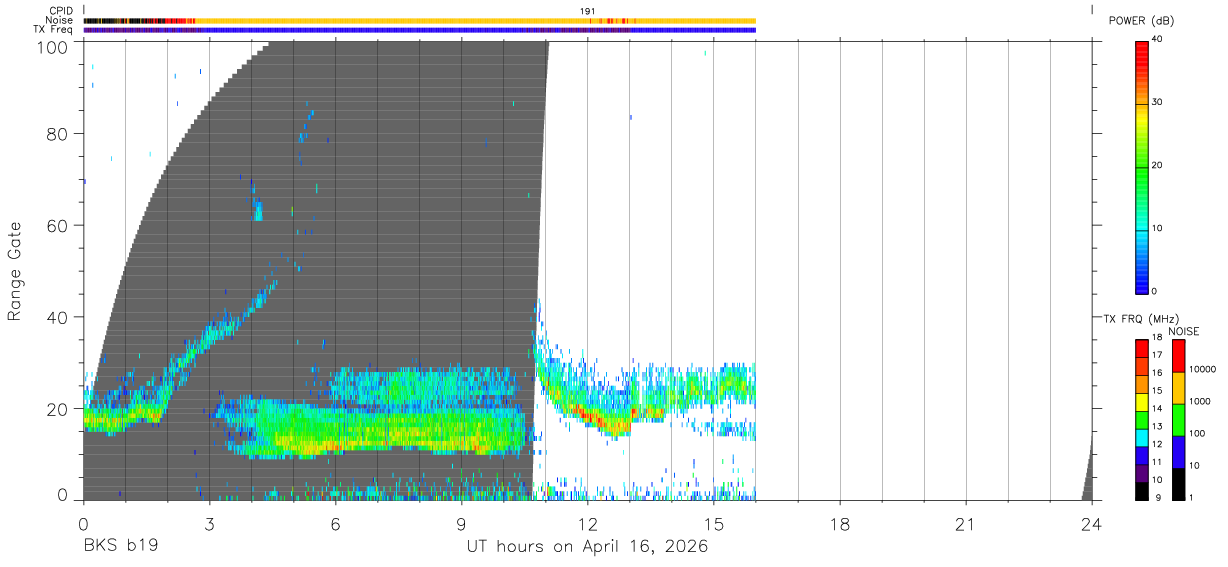
Task: Pick the red top segment of the TX FRQ bar
Action: click(1142, 348)
